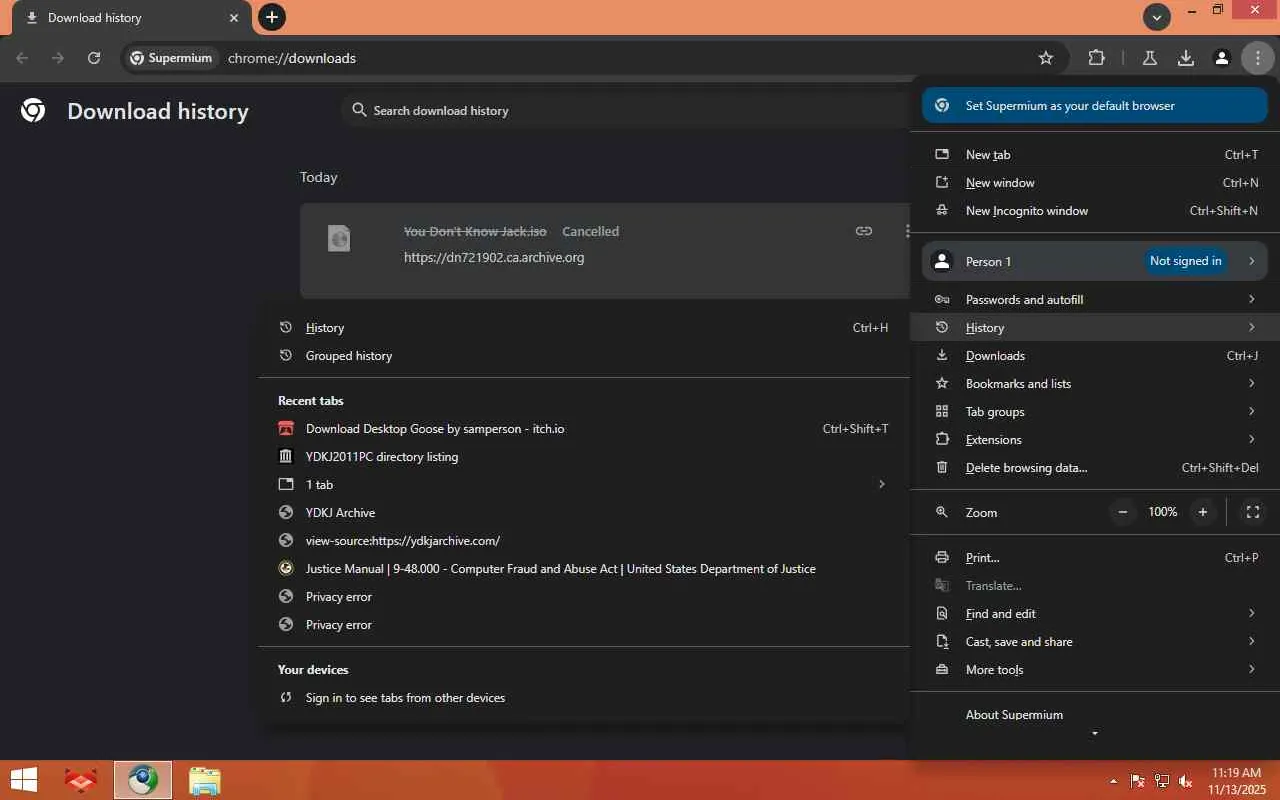This screenshot has width=1280, height=800.
Task: Reload the page with the refresh icon
Action: coord(94,58)
